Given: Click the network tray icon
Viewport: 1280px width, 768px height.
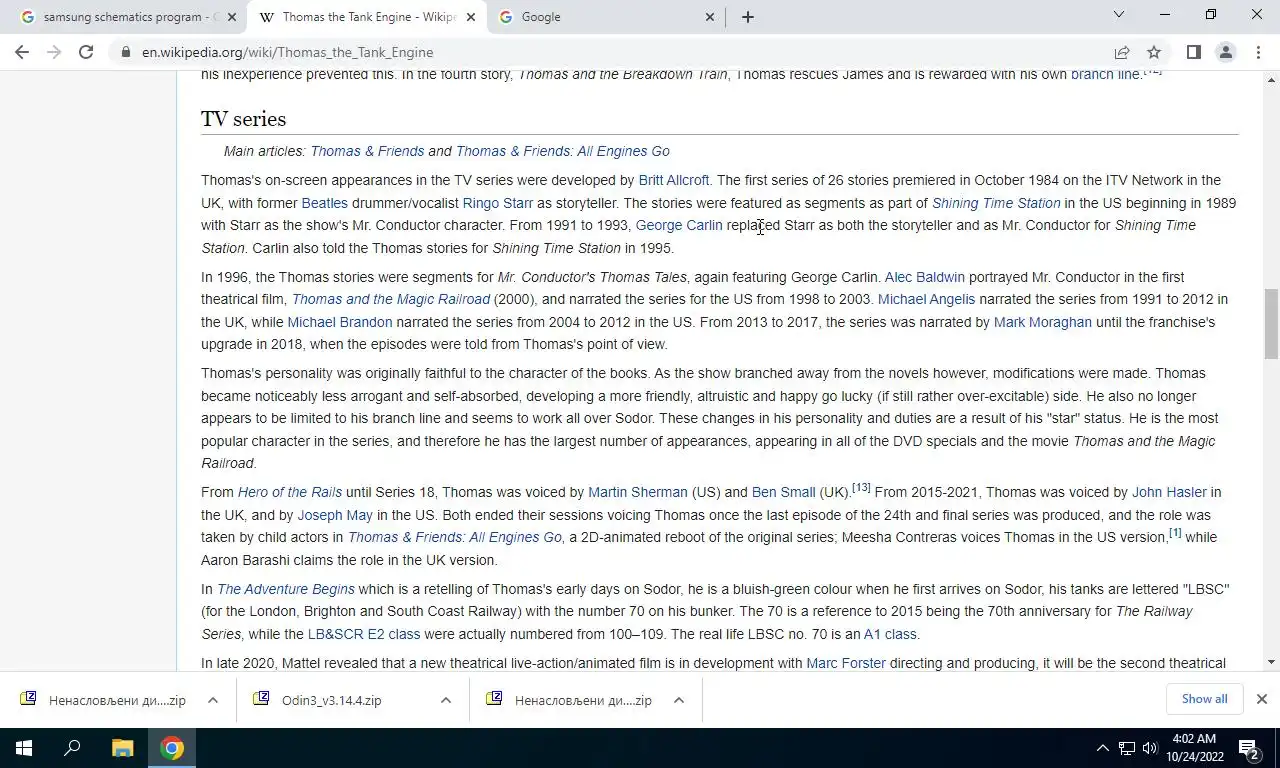Looking at the screenshot, I should 1126,748.
